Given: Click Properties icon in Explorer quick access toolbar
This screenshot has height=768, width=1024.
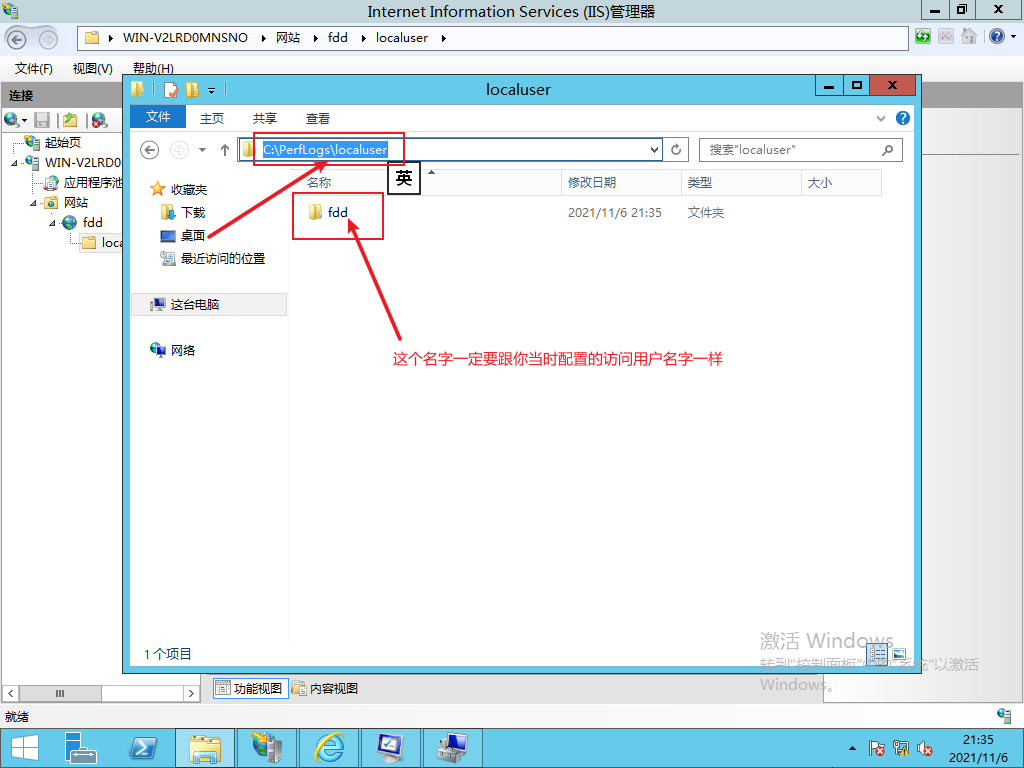Looking at the screenshot, I should [171, 89].
